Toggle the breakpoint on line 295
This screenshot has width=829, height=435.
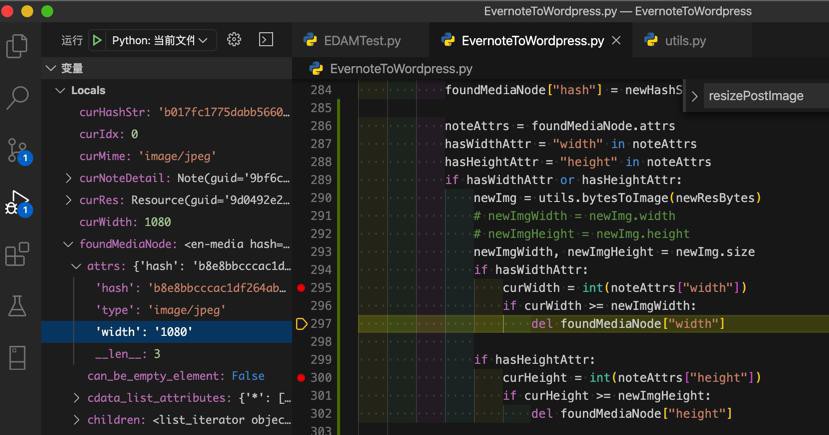point(301,288)
